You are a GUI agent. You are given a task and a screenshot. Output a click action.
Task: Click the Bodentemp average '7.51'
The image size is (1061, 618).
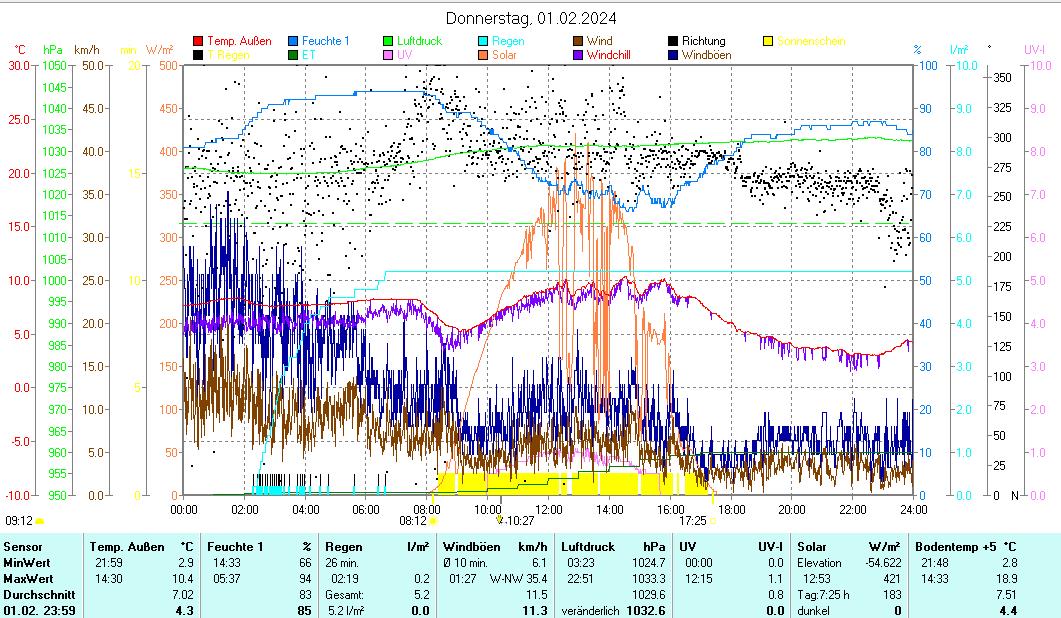coord(1007,595)
